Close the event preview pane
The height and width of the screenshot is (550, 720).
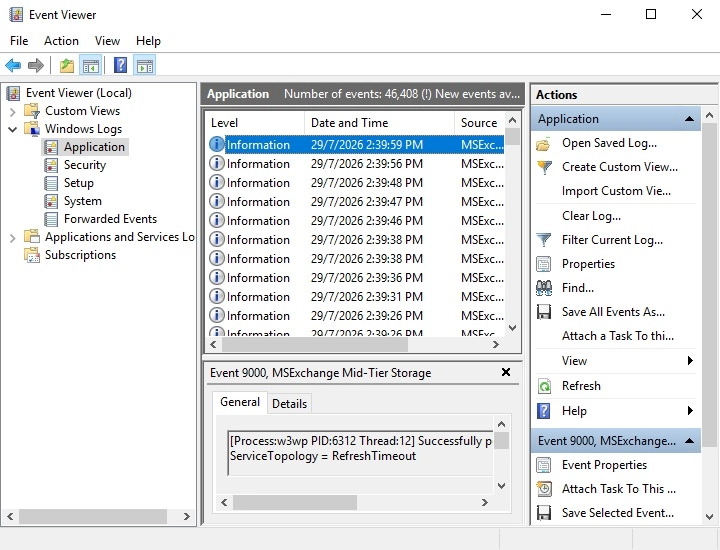coord(506,372)
